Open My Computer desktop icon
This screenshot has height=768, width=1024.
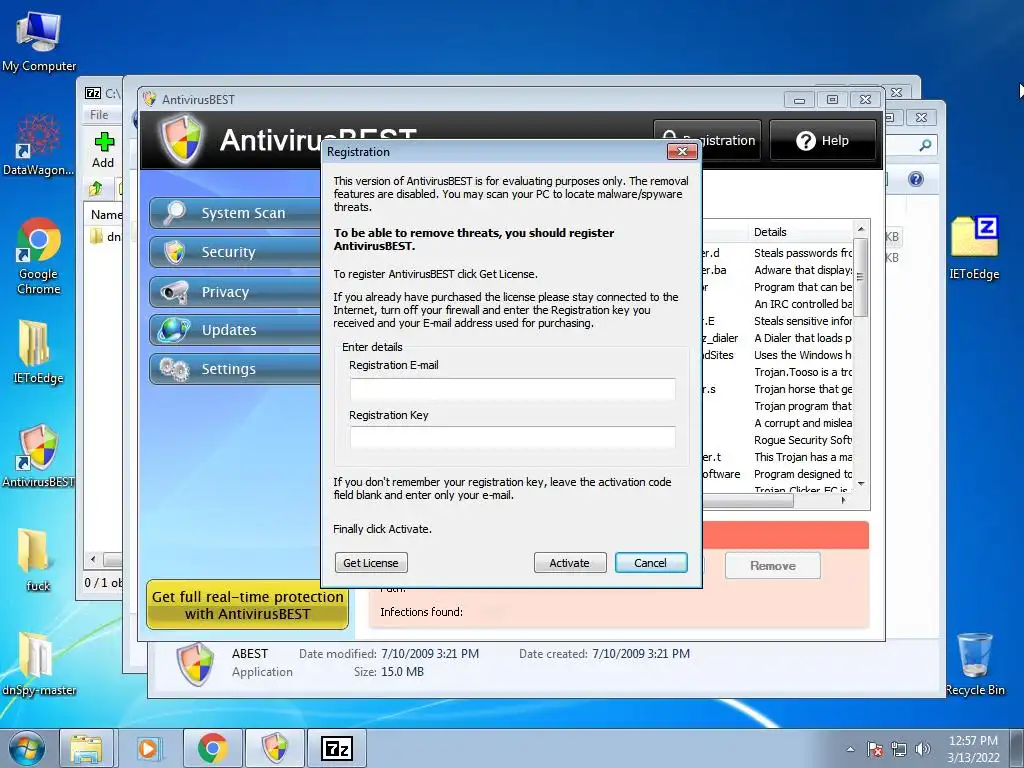pyautogui.click(x=39, y=41)
